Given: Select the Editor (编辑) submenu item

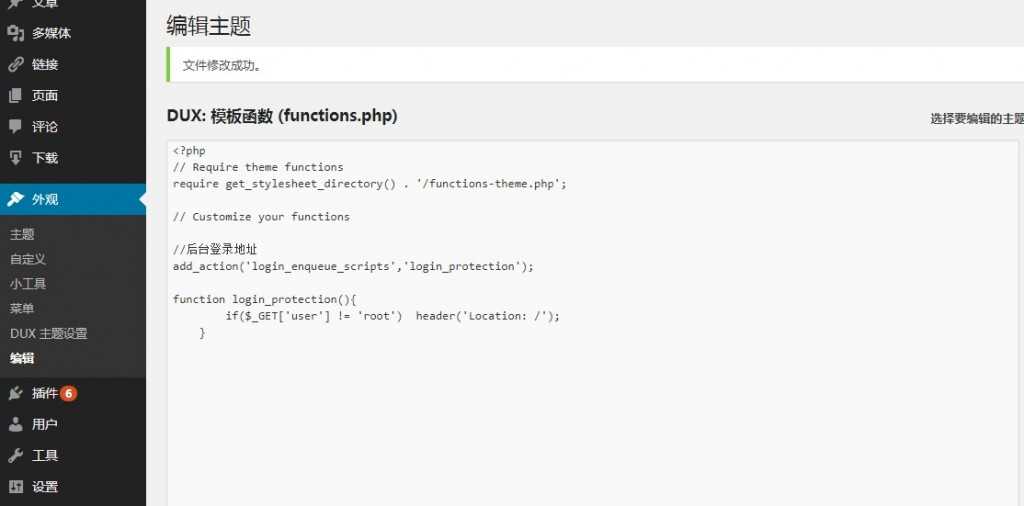Looking at the screenshot, I should (x=22, y=358).
